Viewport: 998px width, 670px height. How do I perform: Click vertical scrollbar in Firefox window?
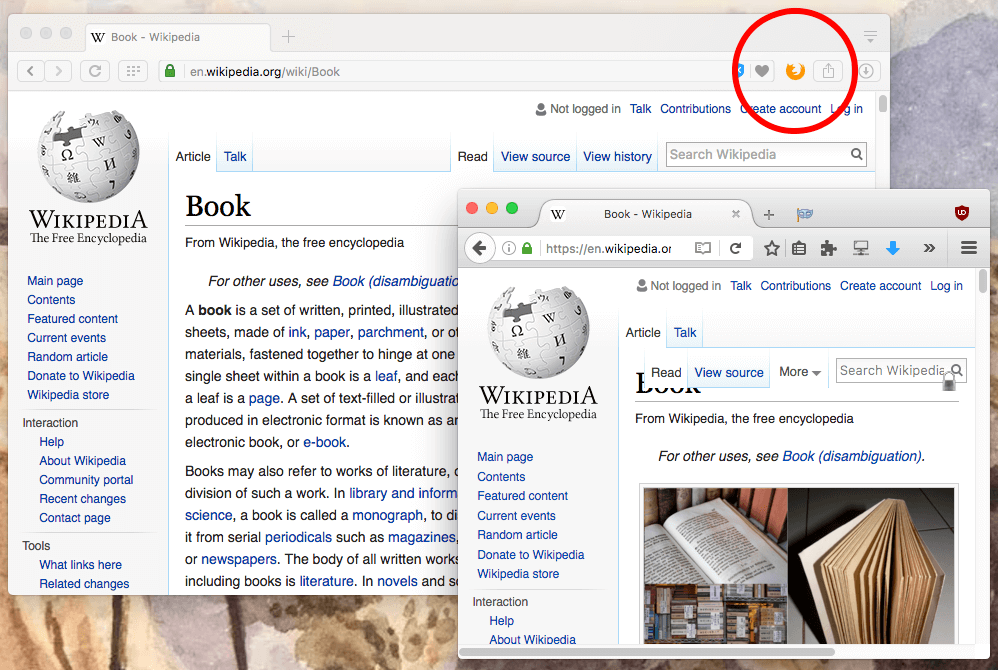tap(983, 281)
